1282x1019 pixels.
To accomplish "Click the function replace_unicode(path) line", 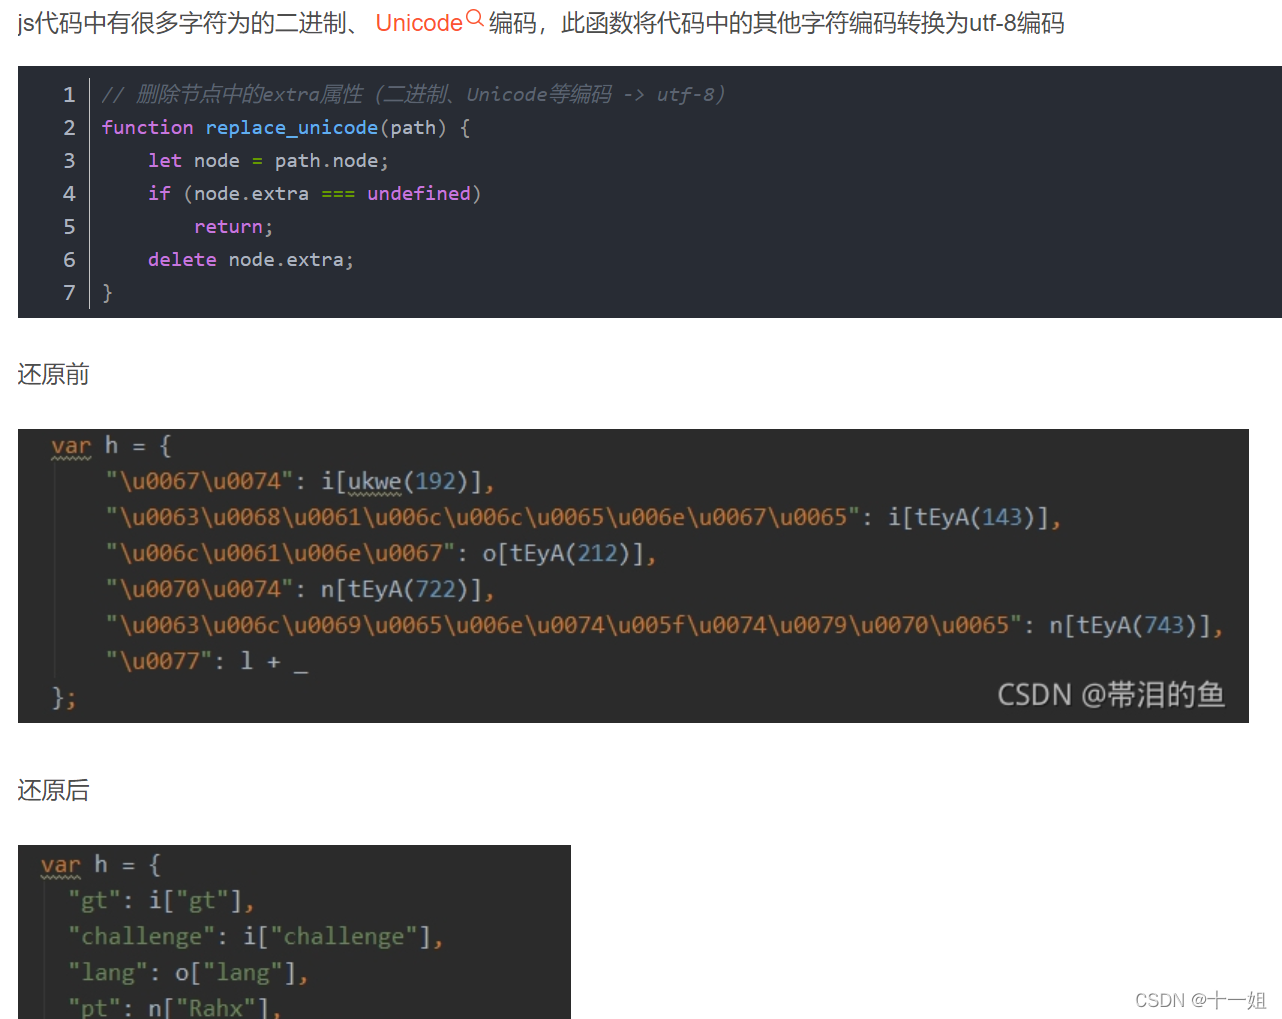I will 286,127.
